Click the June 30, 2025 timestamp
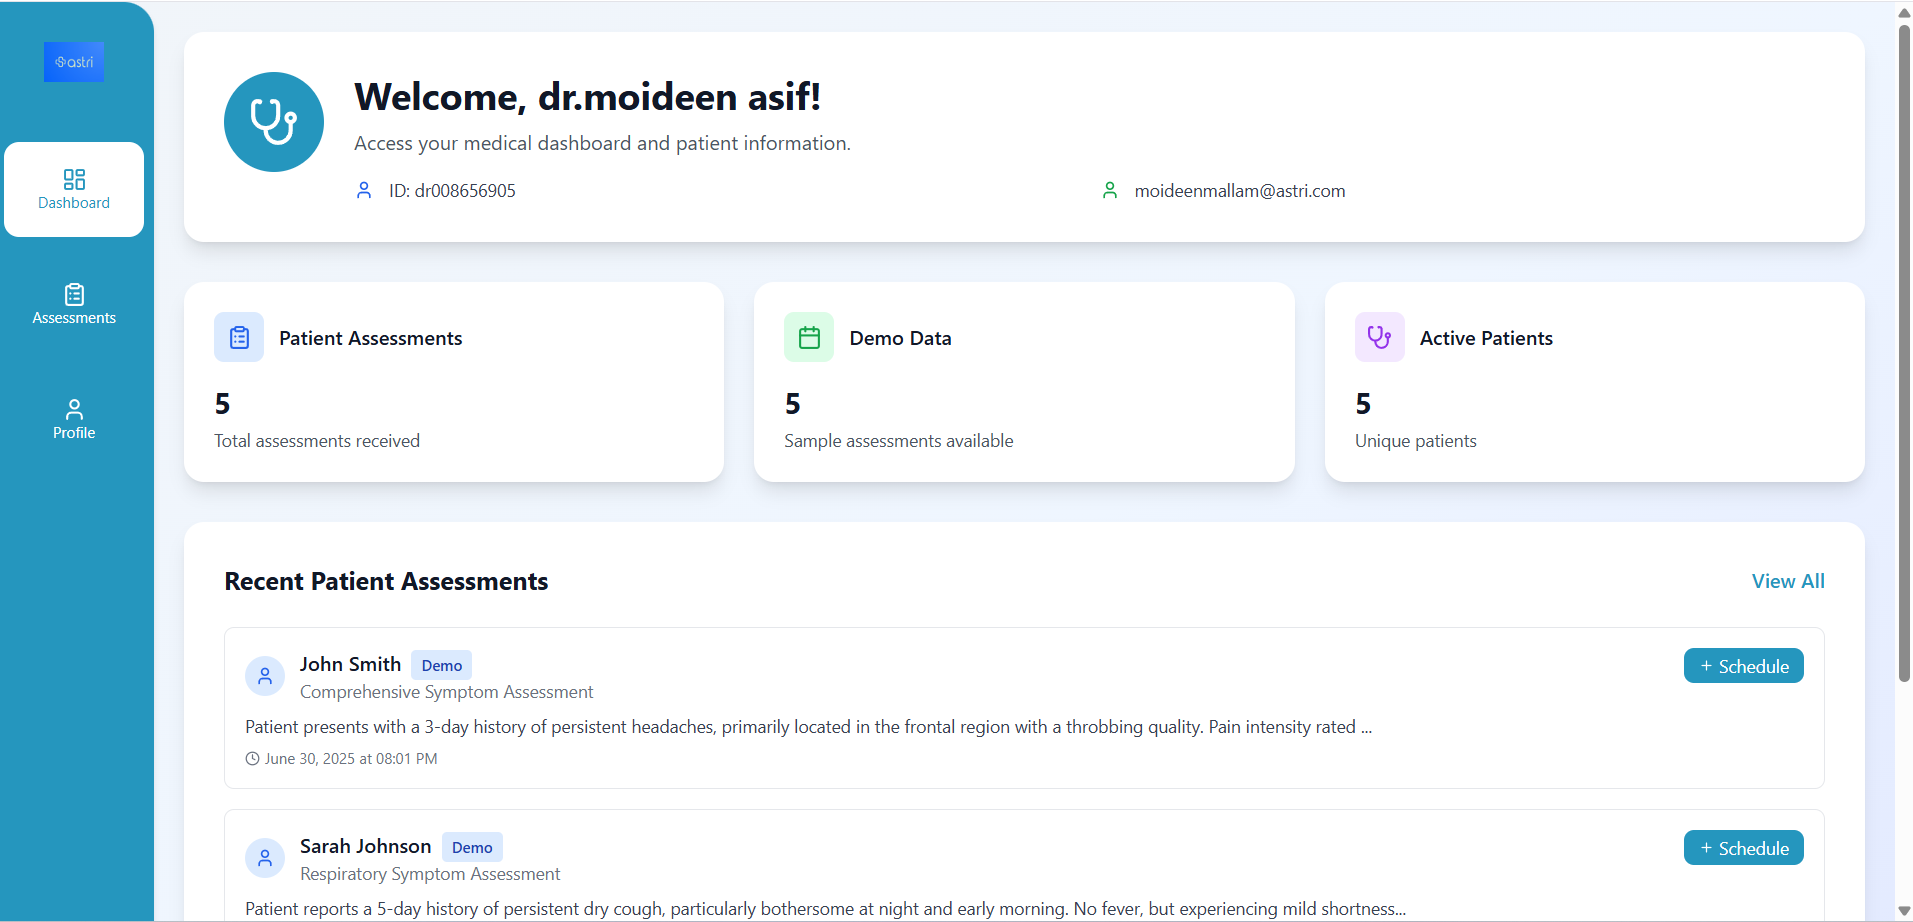 [x=351, y=759]
